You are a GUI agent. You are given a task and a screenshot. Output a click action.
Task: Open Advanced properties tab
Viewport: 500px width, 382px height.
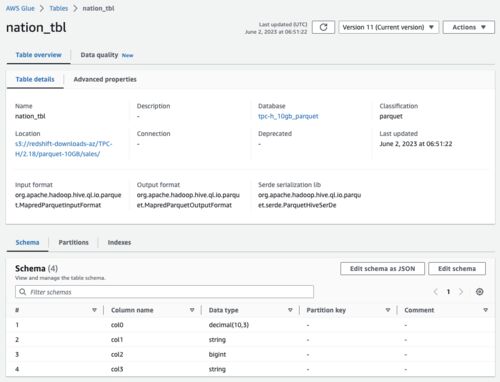point(105,79)
